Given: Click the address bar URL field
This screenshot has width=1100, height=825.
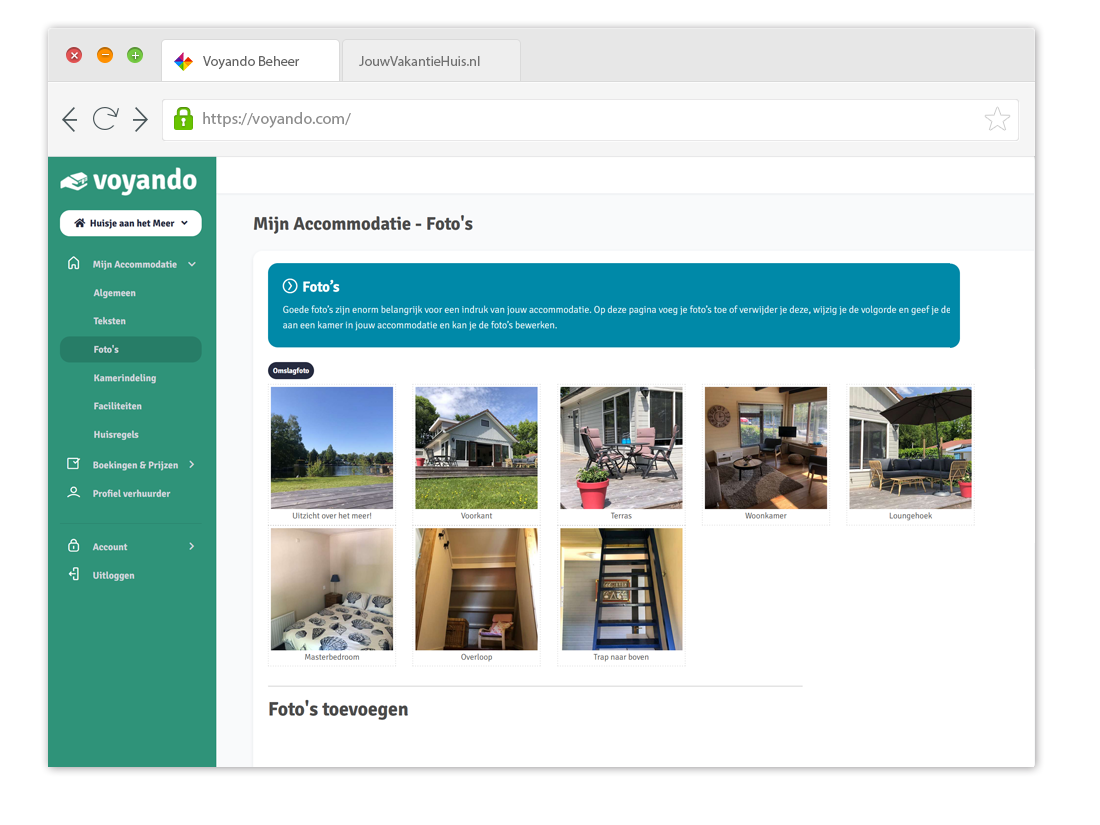Looking at the screenshot, I should point(580,119).
